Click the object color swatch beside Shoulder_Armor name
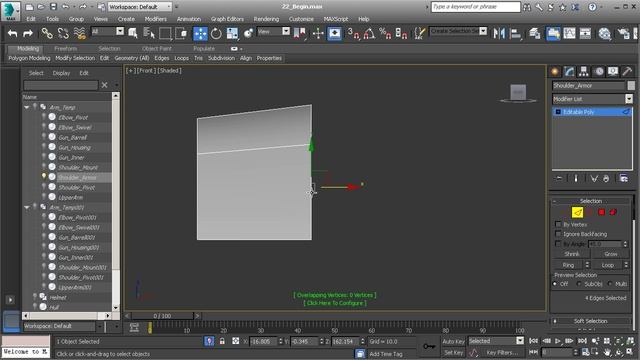The width and height of the screenshot is (640, 360). 631,85
